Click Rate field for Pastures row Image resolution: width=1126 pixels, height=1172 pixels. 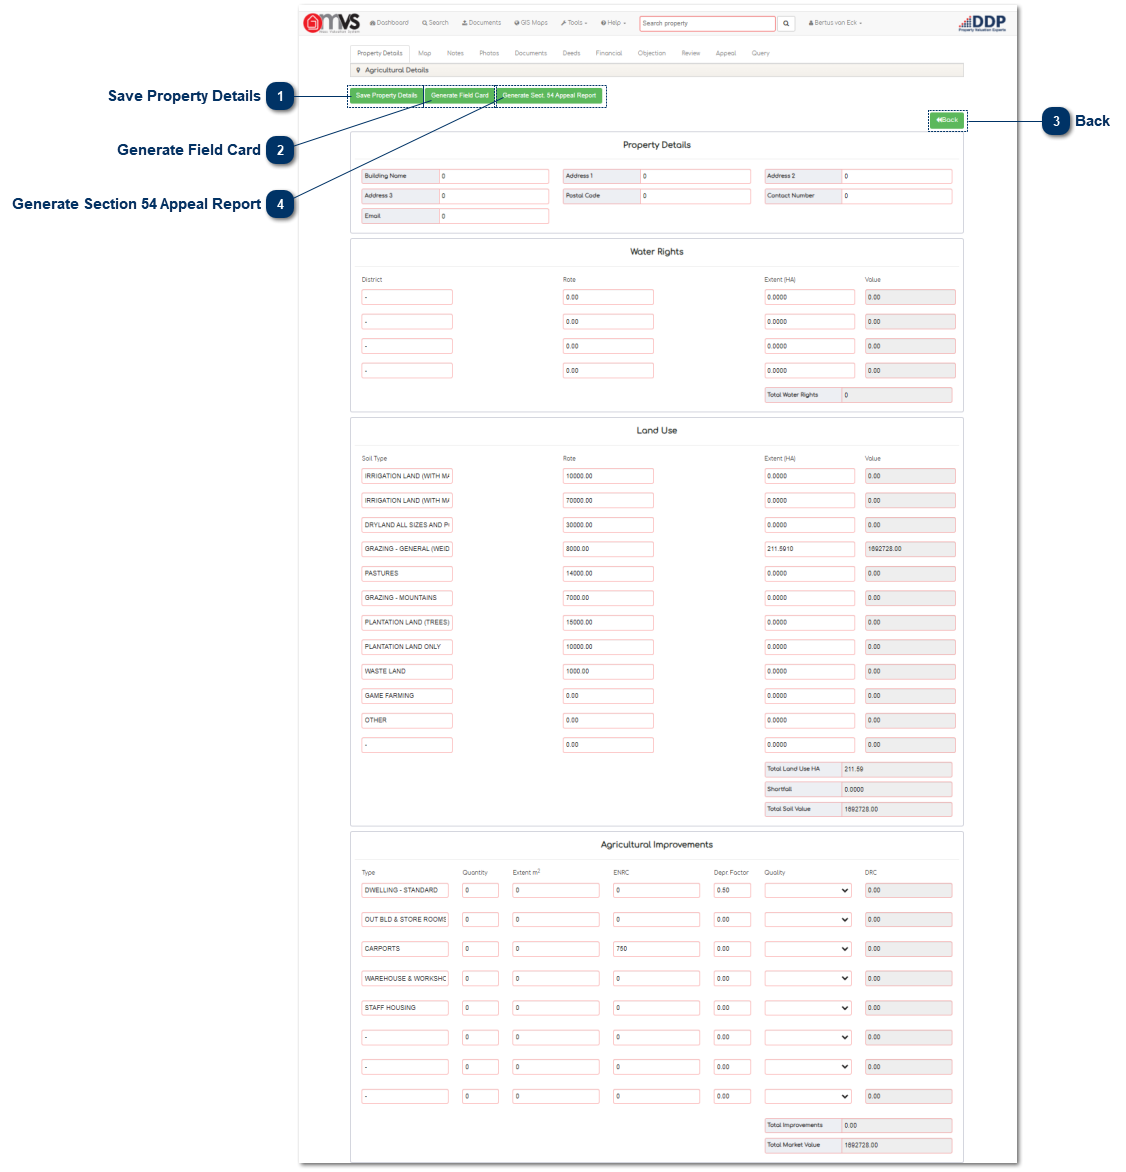pos(608,573)
